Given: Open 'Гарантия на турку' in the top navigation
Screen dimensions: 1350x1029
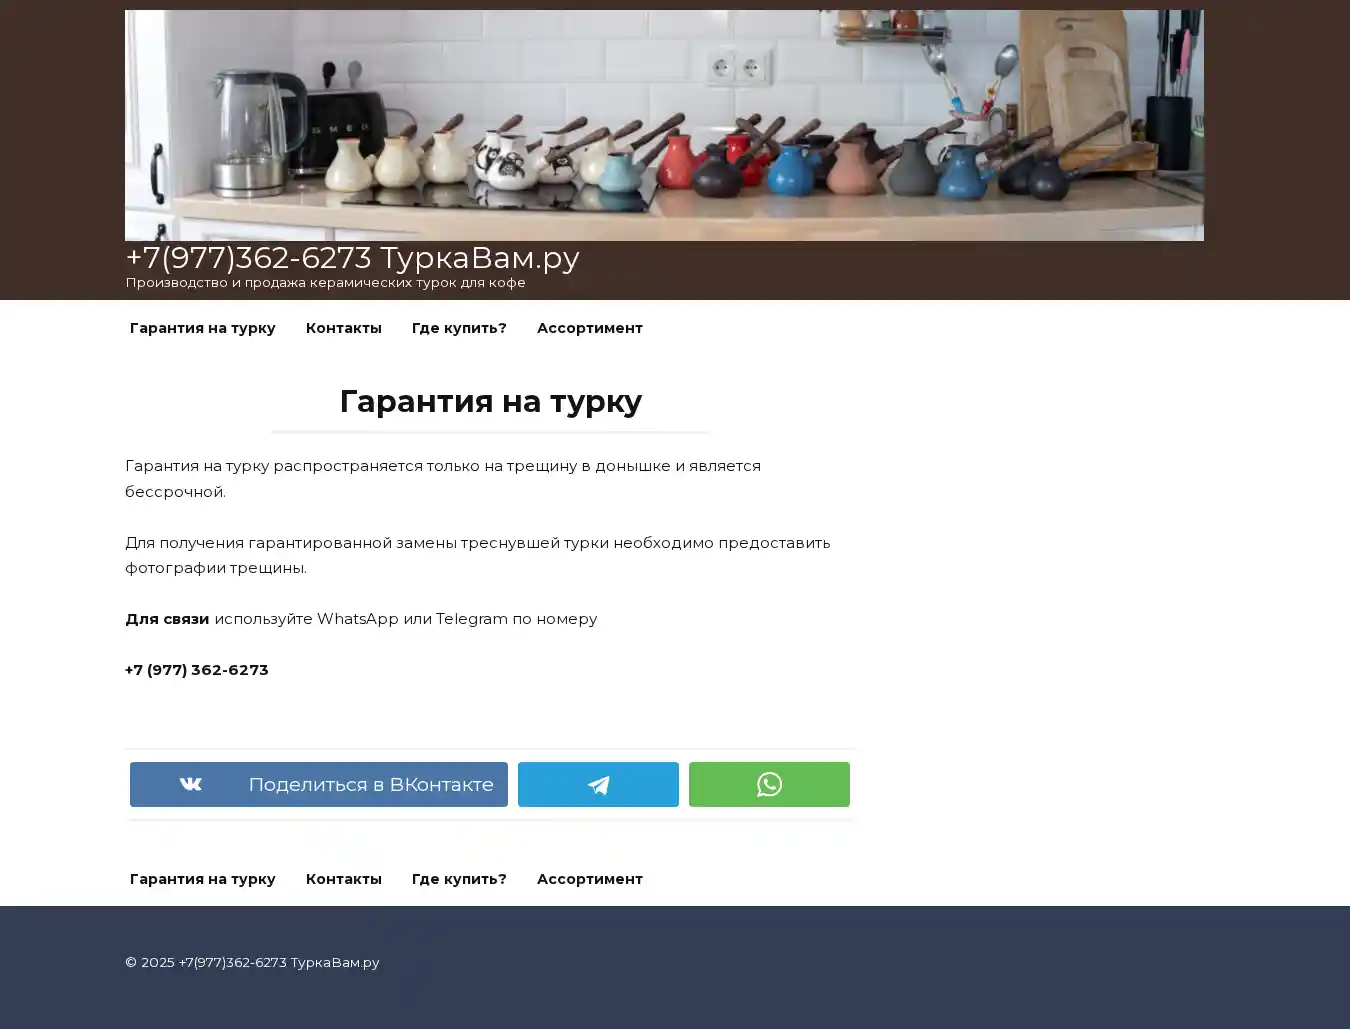Looking at the screenshot, I should point(202,328).
